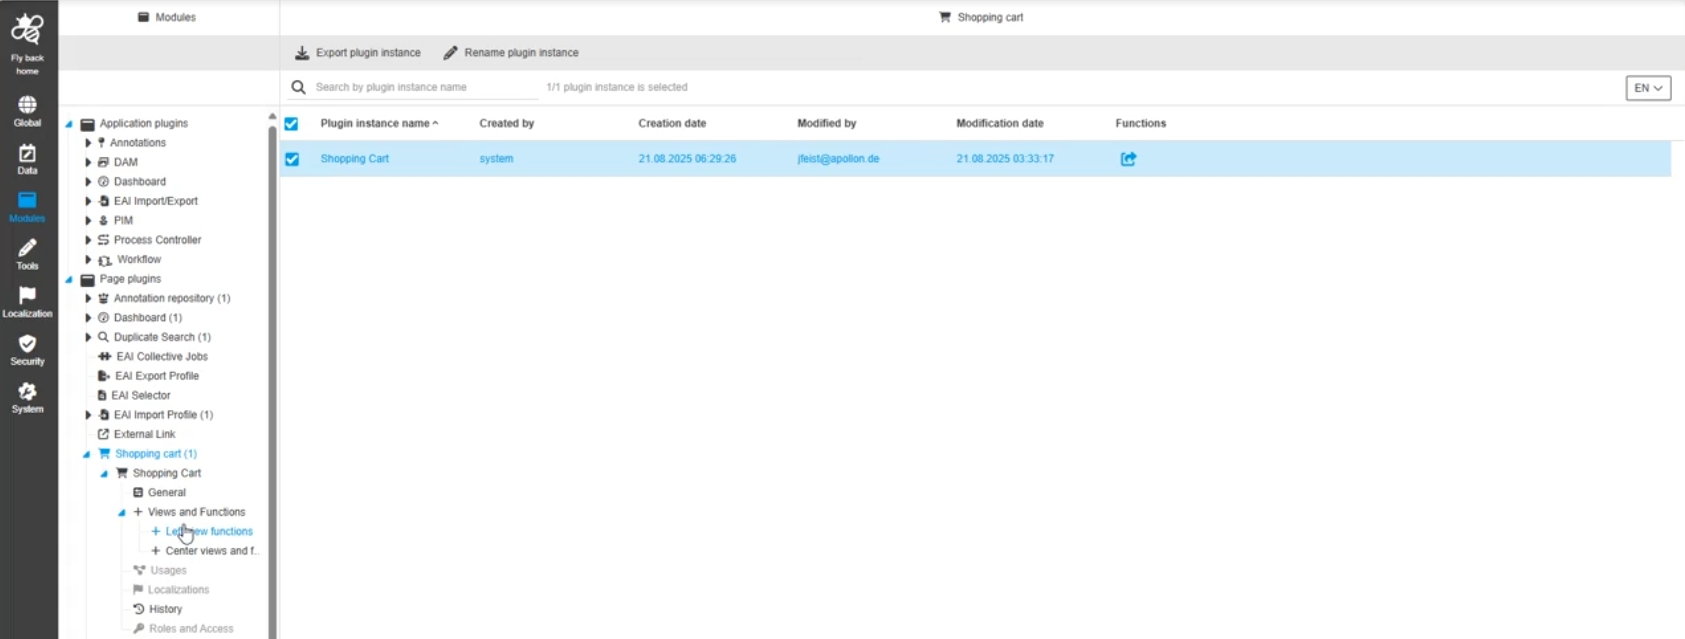This screenshot has height=639, width=1685.
Task: Click the Page plugins folder icon
Action: (x=88, y=280)
